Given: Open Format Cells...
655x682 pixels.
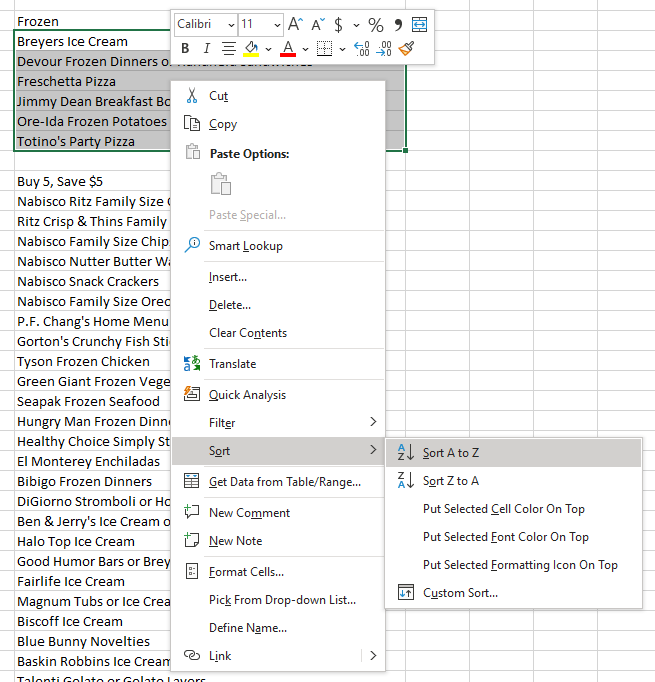Looking at the screenshot, I should [278, 572].
